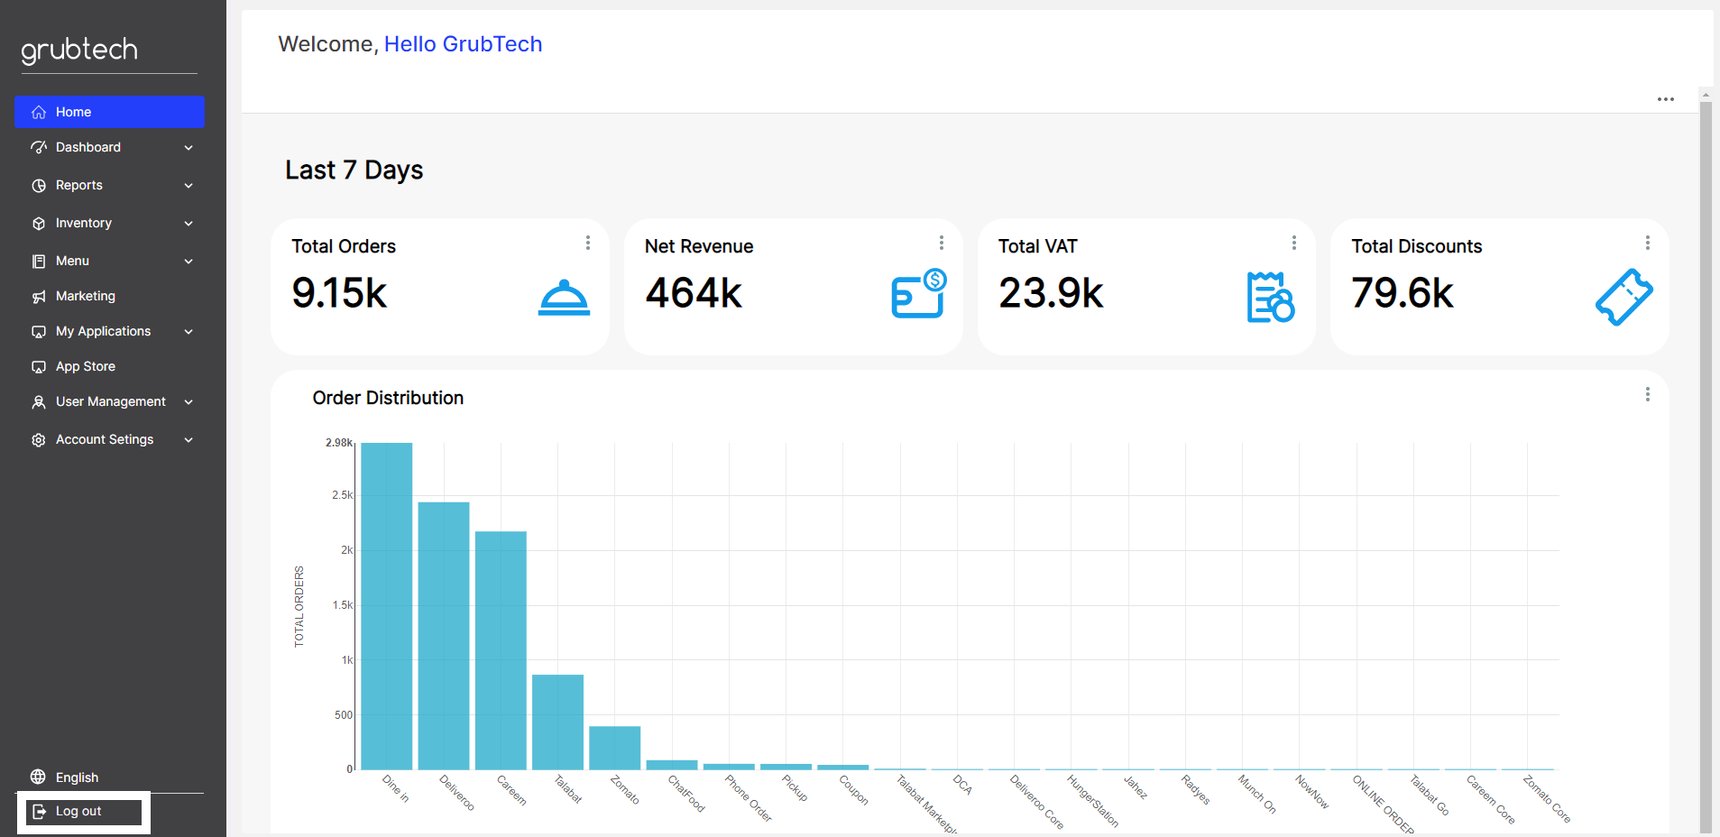Click the Total VAT receipt icon
The height and width of the screenshot is (837, 1720).
(1271, 297)
